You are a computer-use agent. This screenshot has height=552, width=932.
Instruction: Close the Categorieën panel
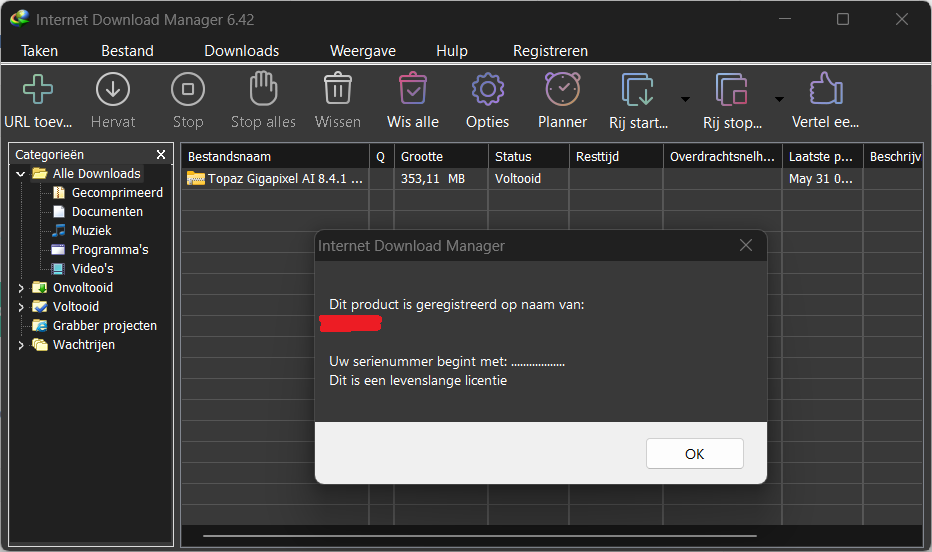tap(160, 154)
